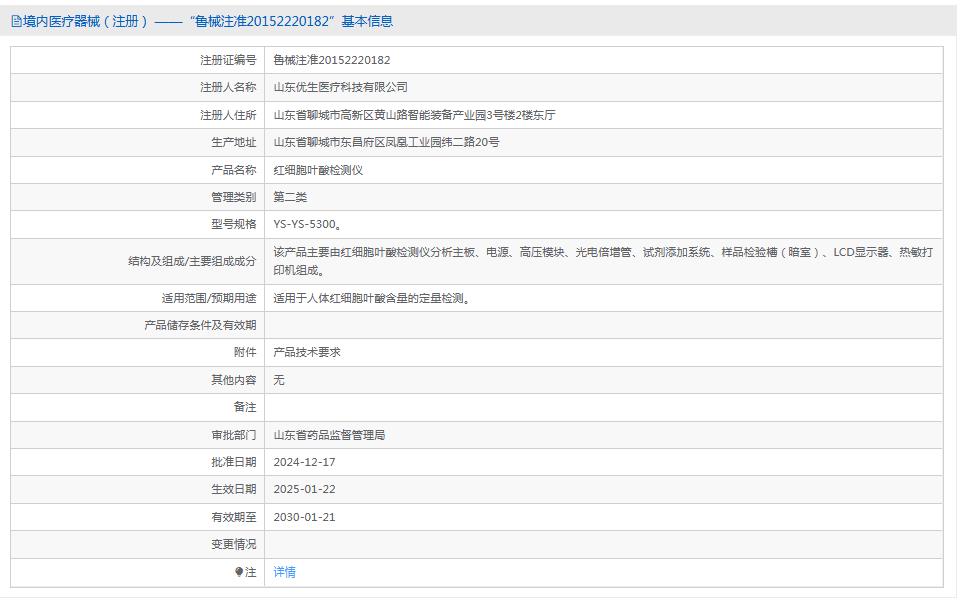The width and height of the screenshot is (971, 603).
Task: Click the 审批部门 label
Action: click(233, 435)
